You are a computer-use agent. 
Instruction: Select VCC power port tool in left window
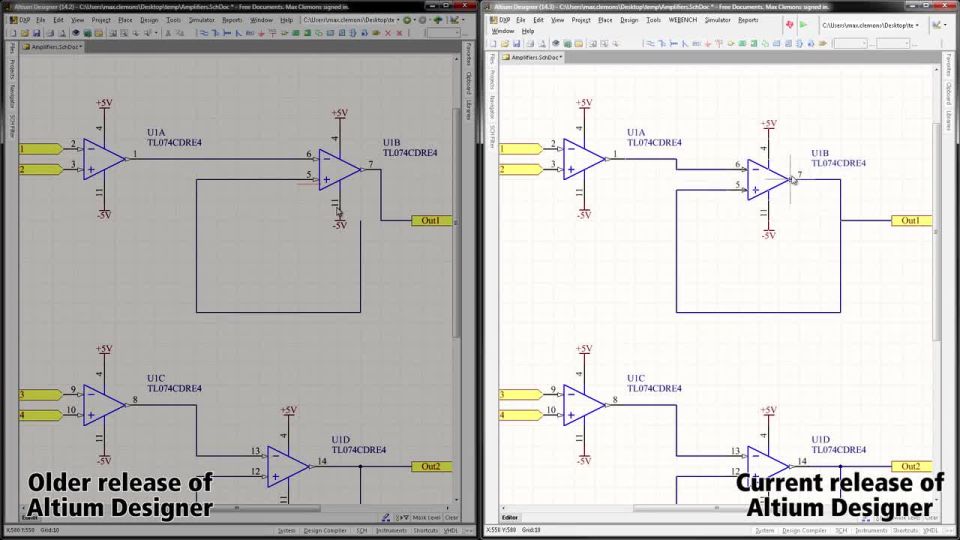pyautogui.click(x=272, y=33)
